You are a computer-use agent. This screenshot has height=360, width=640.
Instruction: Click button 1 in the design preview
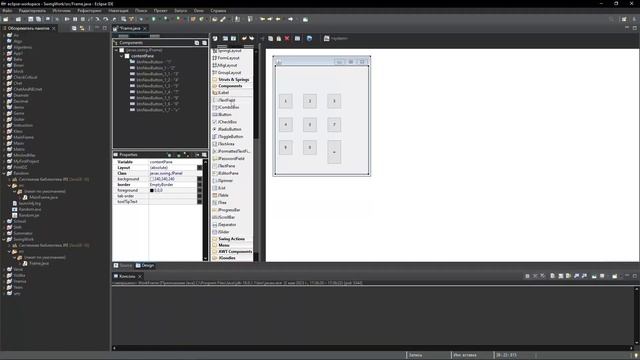coord(286,101)
